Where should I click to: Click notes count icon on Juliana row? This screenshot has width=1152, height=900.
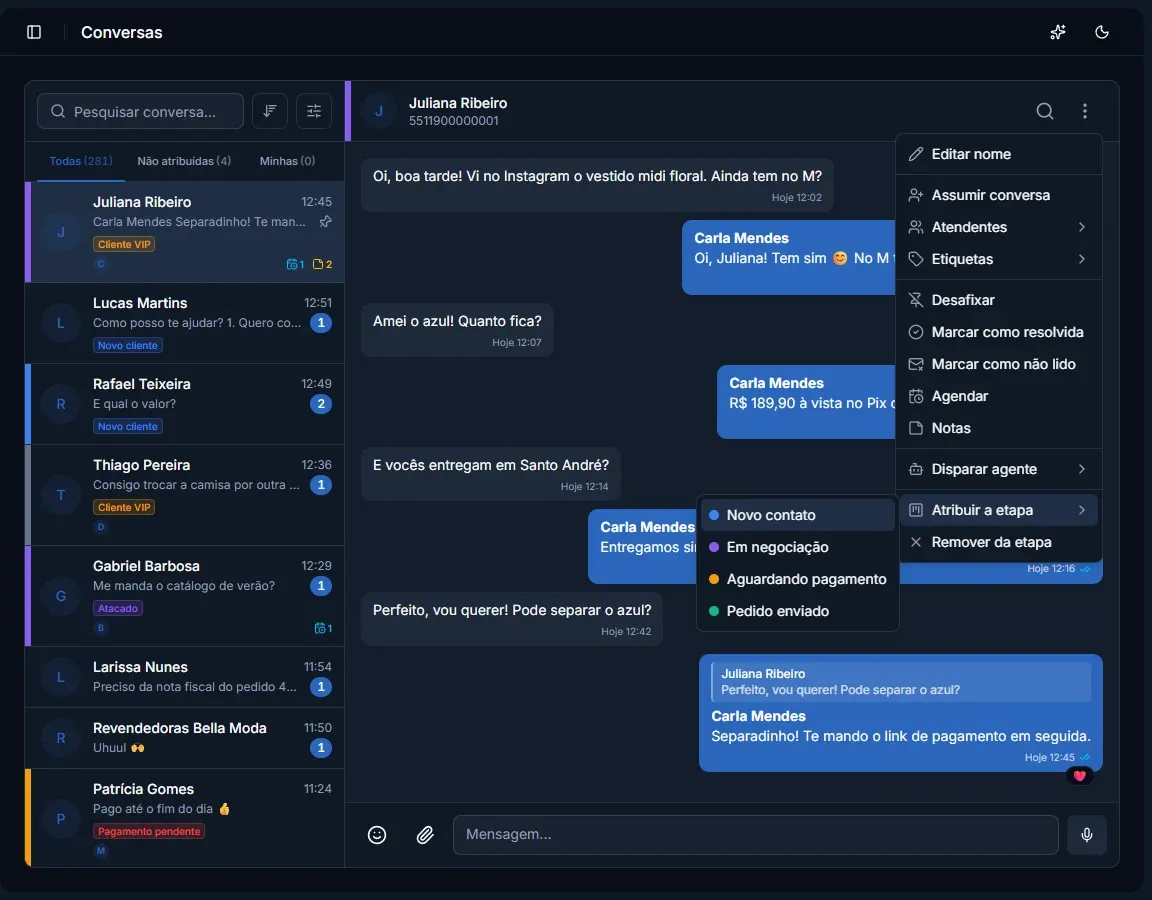[322, 264]
